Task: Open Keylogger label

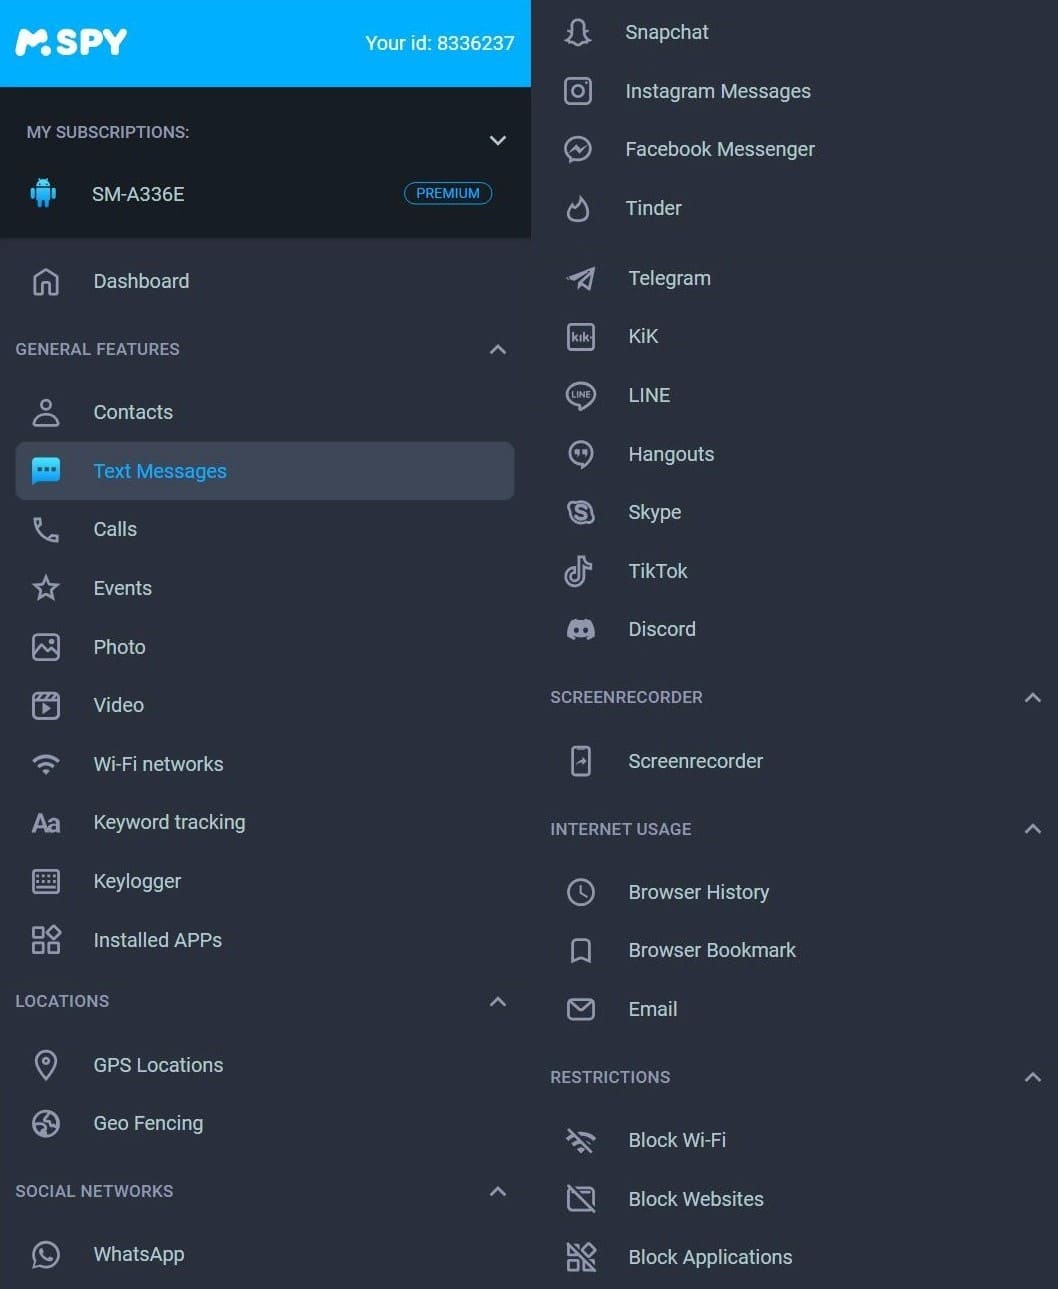Action: tap(137, 881)
